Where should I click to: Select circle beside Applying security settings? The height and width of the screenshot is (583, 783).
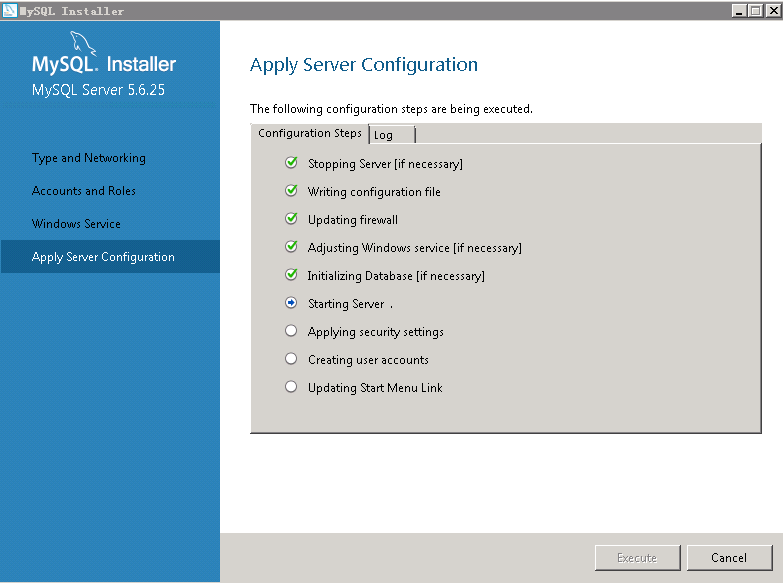pyautogui.click(x=291, y=331)
